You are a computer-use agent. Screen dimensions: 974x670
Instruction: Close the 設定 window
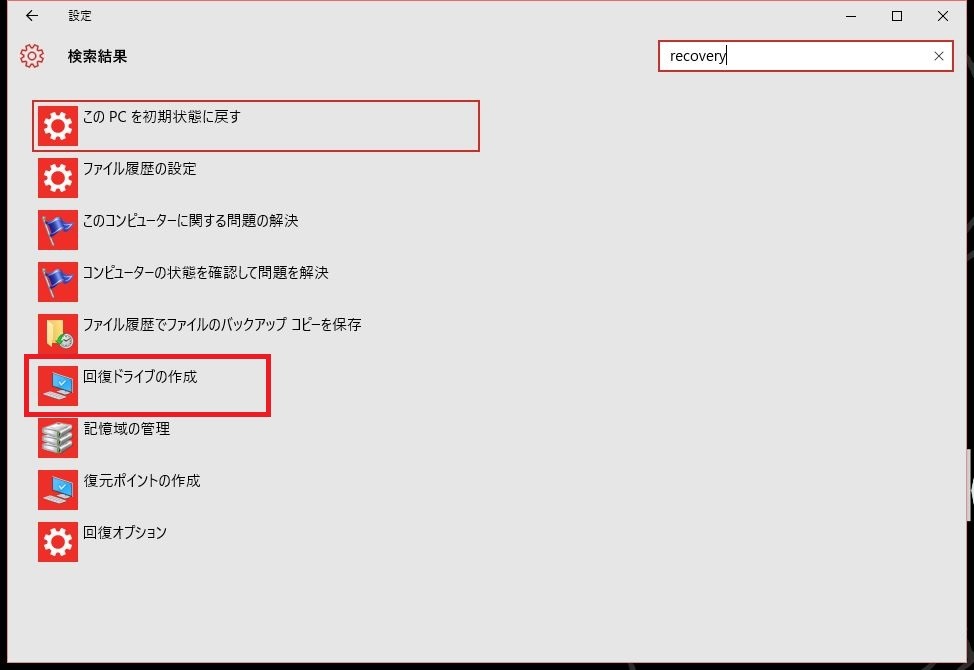tap(943, 16)
